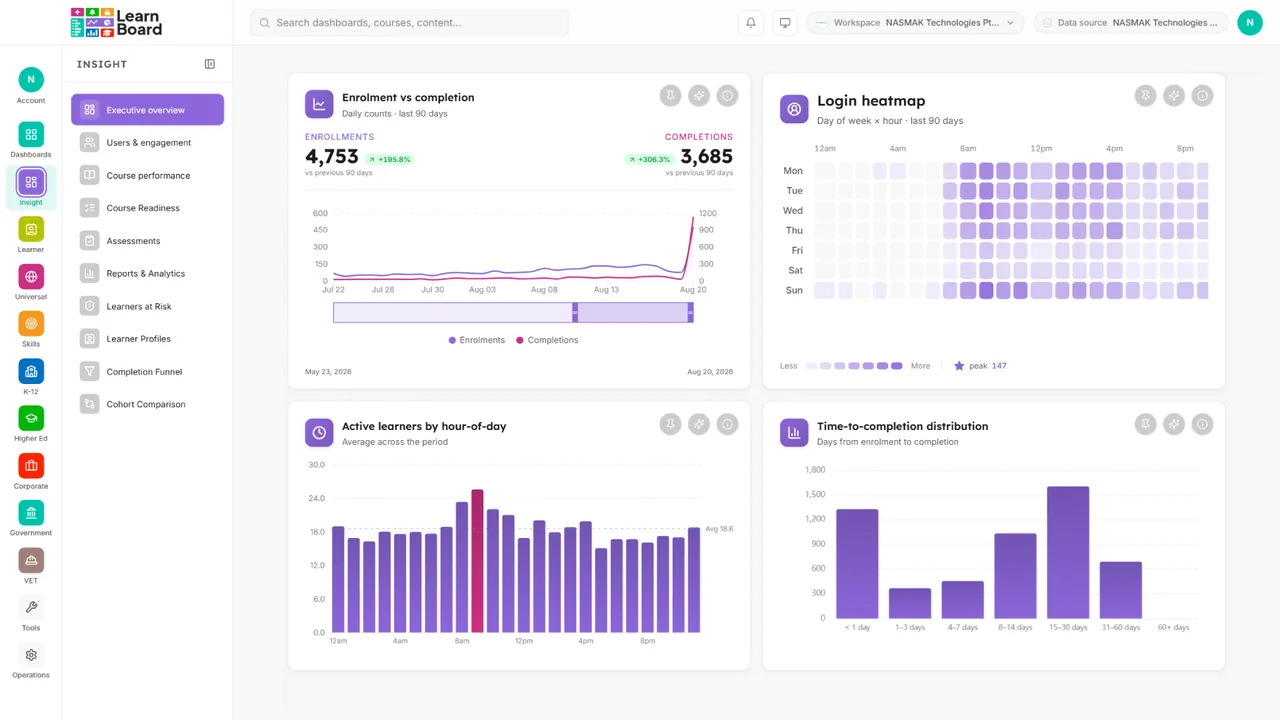Click the chart date range slider bar
Image resolution: width=1280 pixels, height=720 pixels.
point(513,313)
